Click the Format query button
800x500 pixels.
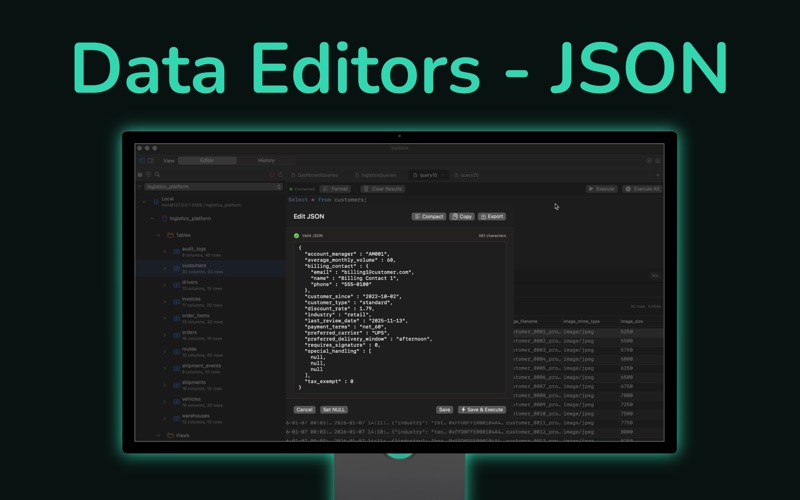[335, 189]
